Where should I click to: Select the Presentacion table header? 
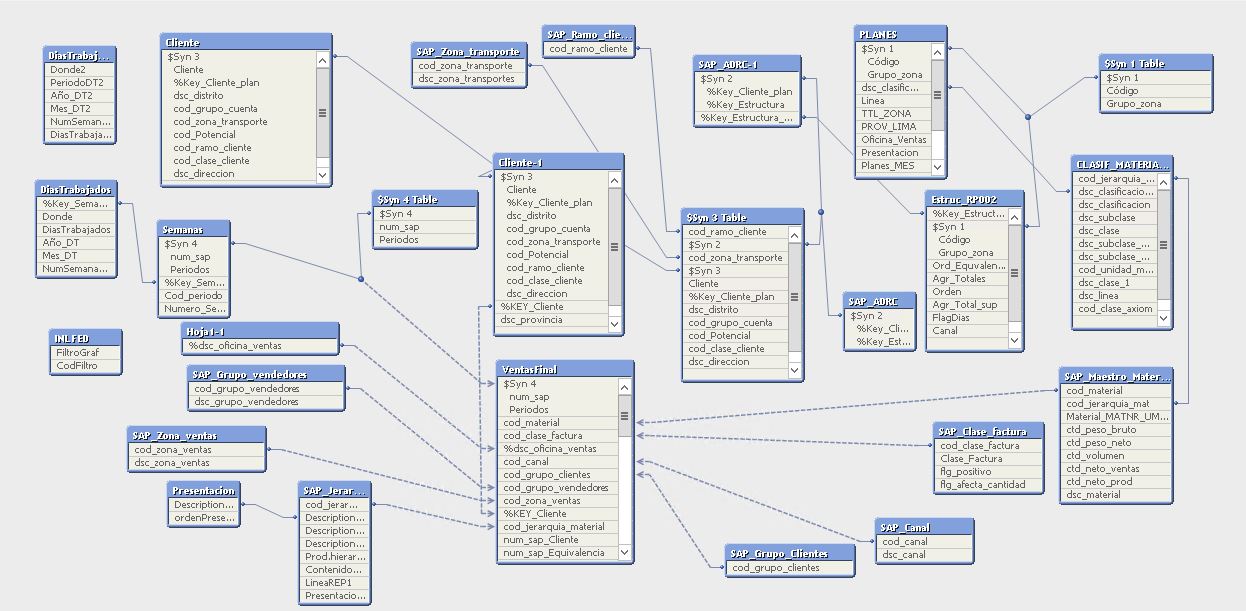click(204, 490)
